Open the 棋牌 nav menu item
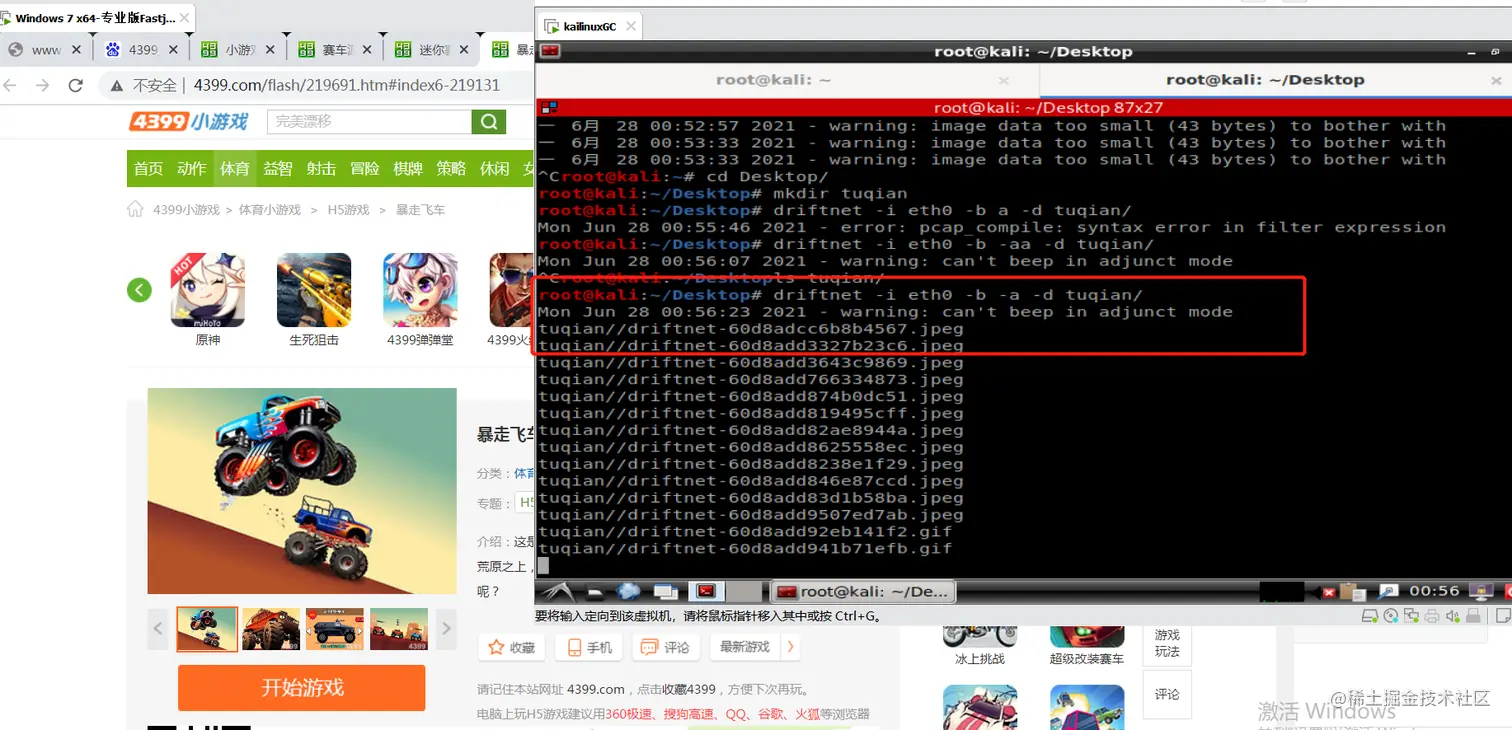The image size is (1512, 730). click(x=408, y=169)
